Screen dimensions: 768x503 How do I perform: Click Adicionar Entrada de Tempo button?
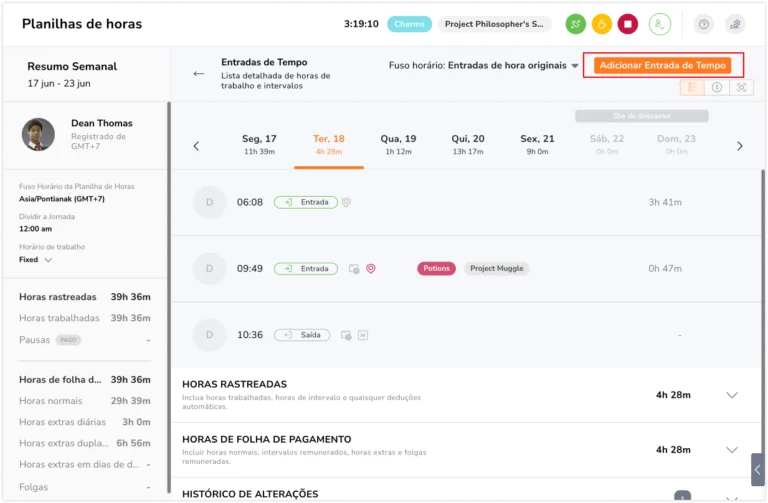(x=663, y=66)
